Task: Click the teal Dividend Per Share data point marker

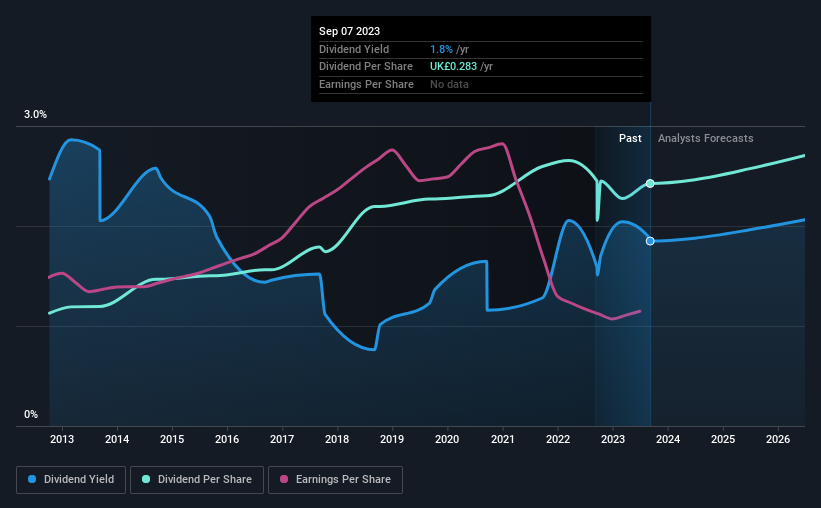Action: pyautogui.click(x=650, y=183)
